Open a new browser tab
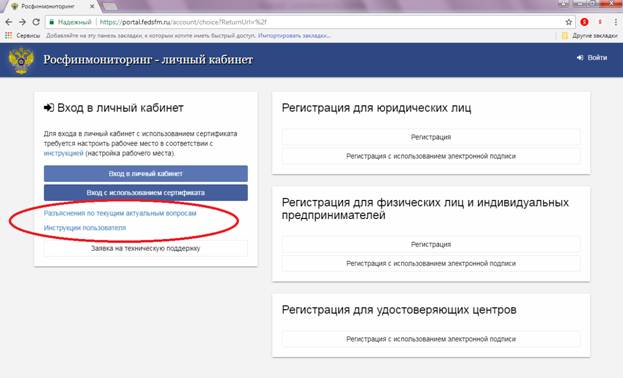The height and width of the screenshot is (378, 623). coord(110,6)
